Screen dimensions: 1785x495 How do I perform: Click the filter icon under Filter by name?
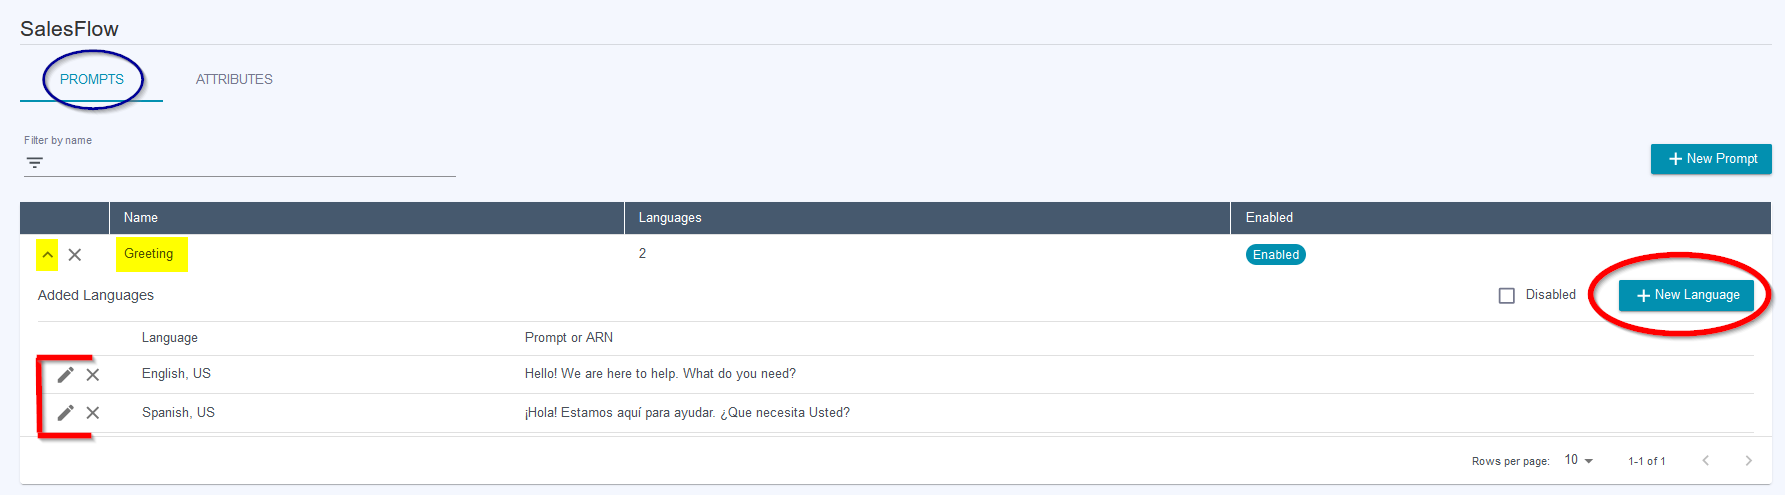point(35,163)
